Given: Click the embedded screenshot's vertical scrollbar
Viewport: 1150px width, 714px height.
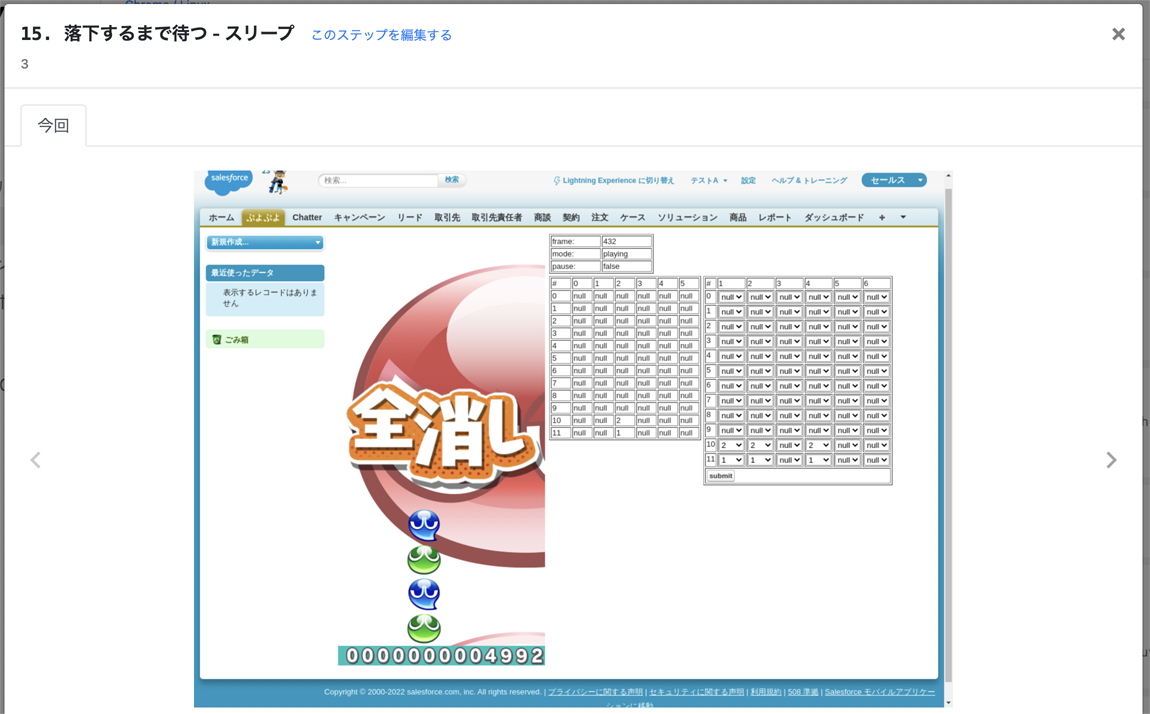Looking at the screenshot, I should click(948, 438).
